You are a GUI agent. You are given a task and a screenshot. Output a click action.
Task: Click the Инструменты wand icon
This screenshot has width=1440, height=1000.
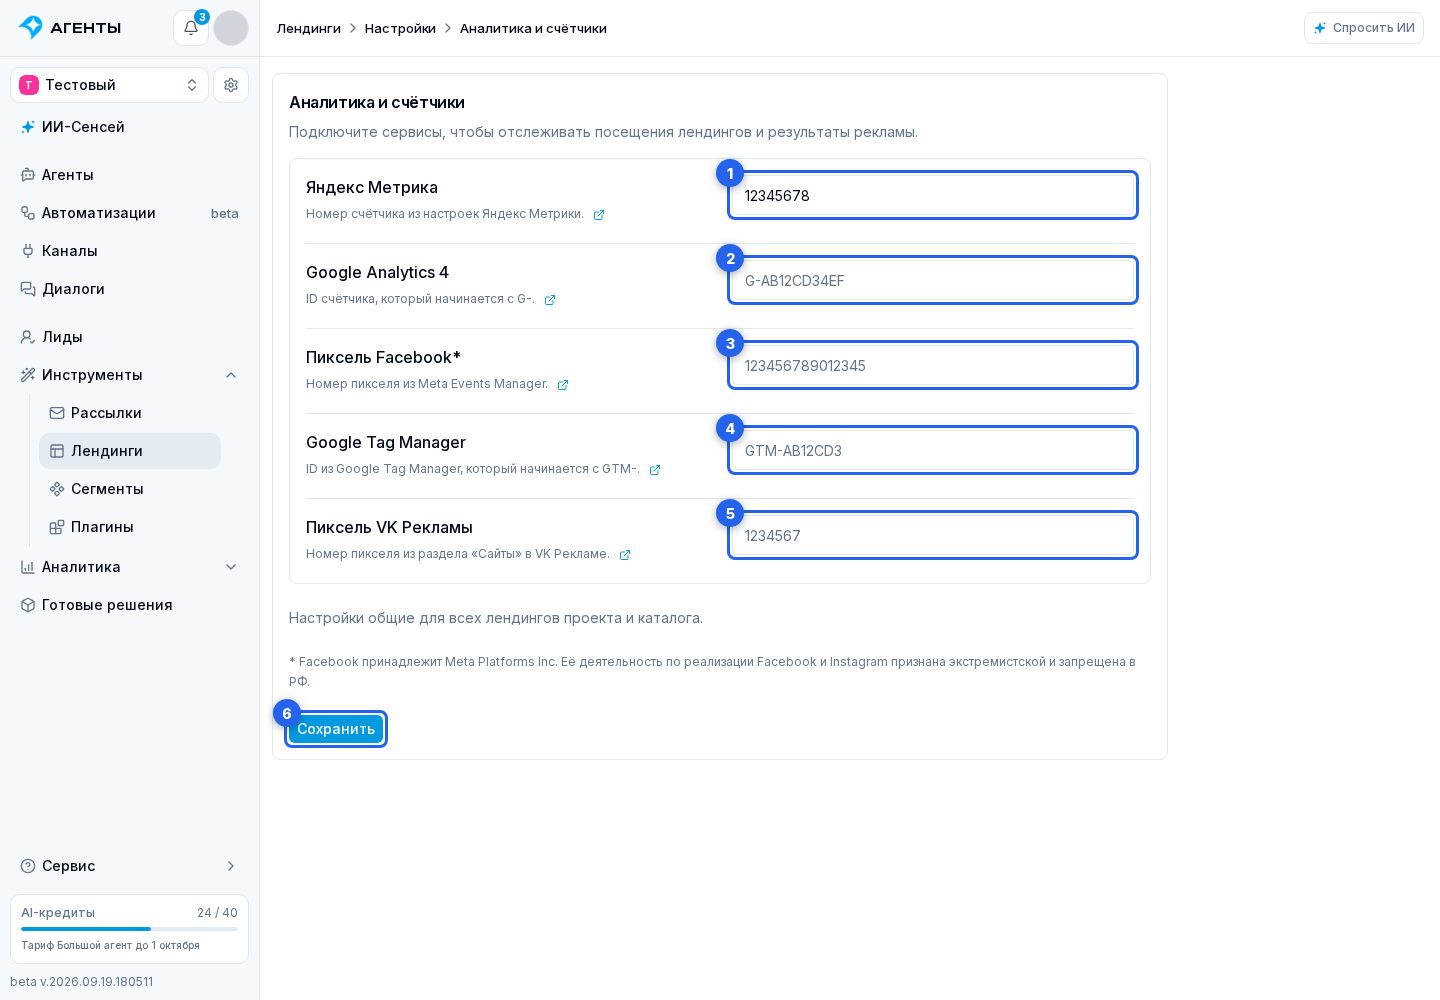point(28,375)
